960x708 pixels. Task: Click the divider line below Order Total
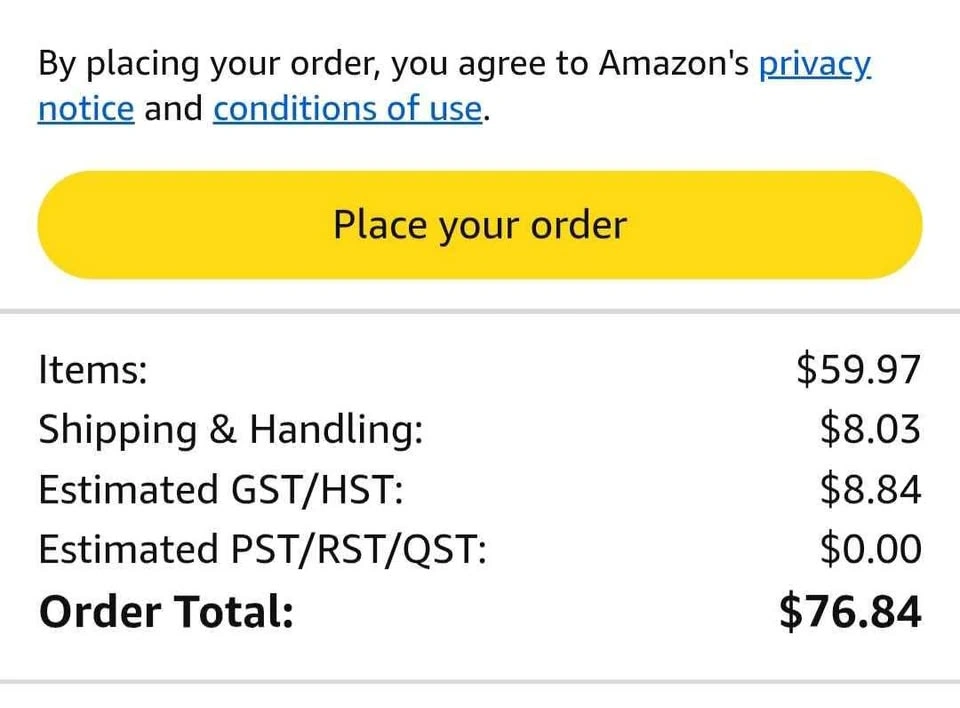pos(480,682)
